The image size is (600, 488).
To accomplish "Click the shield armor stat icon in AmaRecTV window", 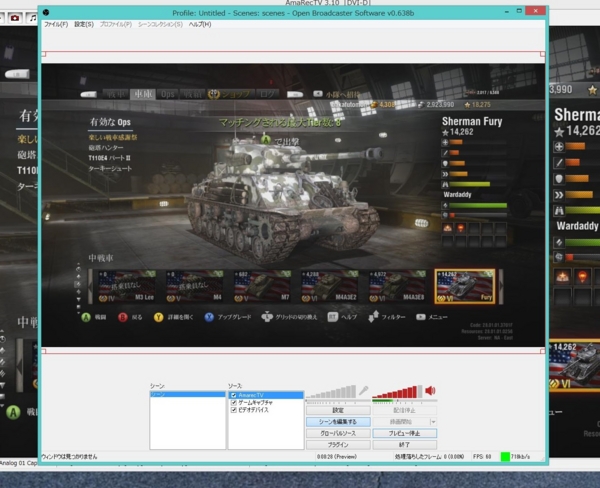I will (x=559, y=179).
